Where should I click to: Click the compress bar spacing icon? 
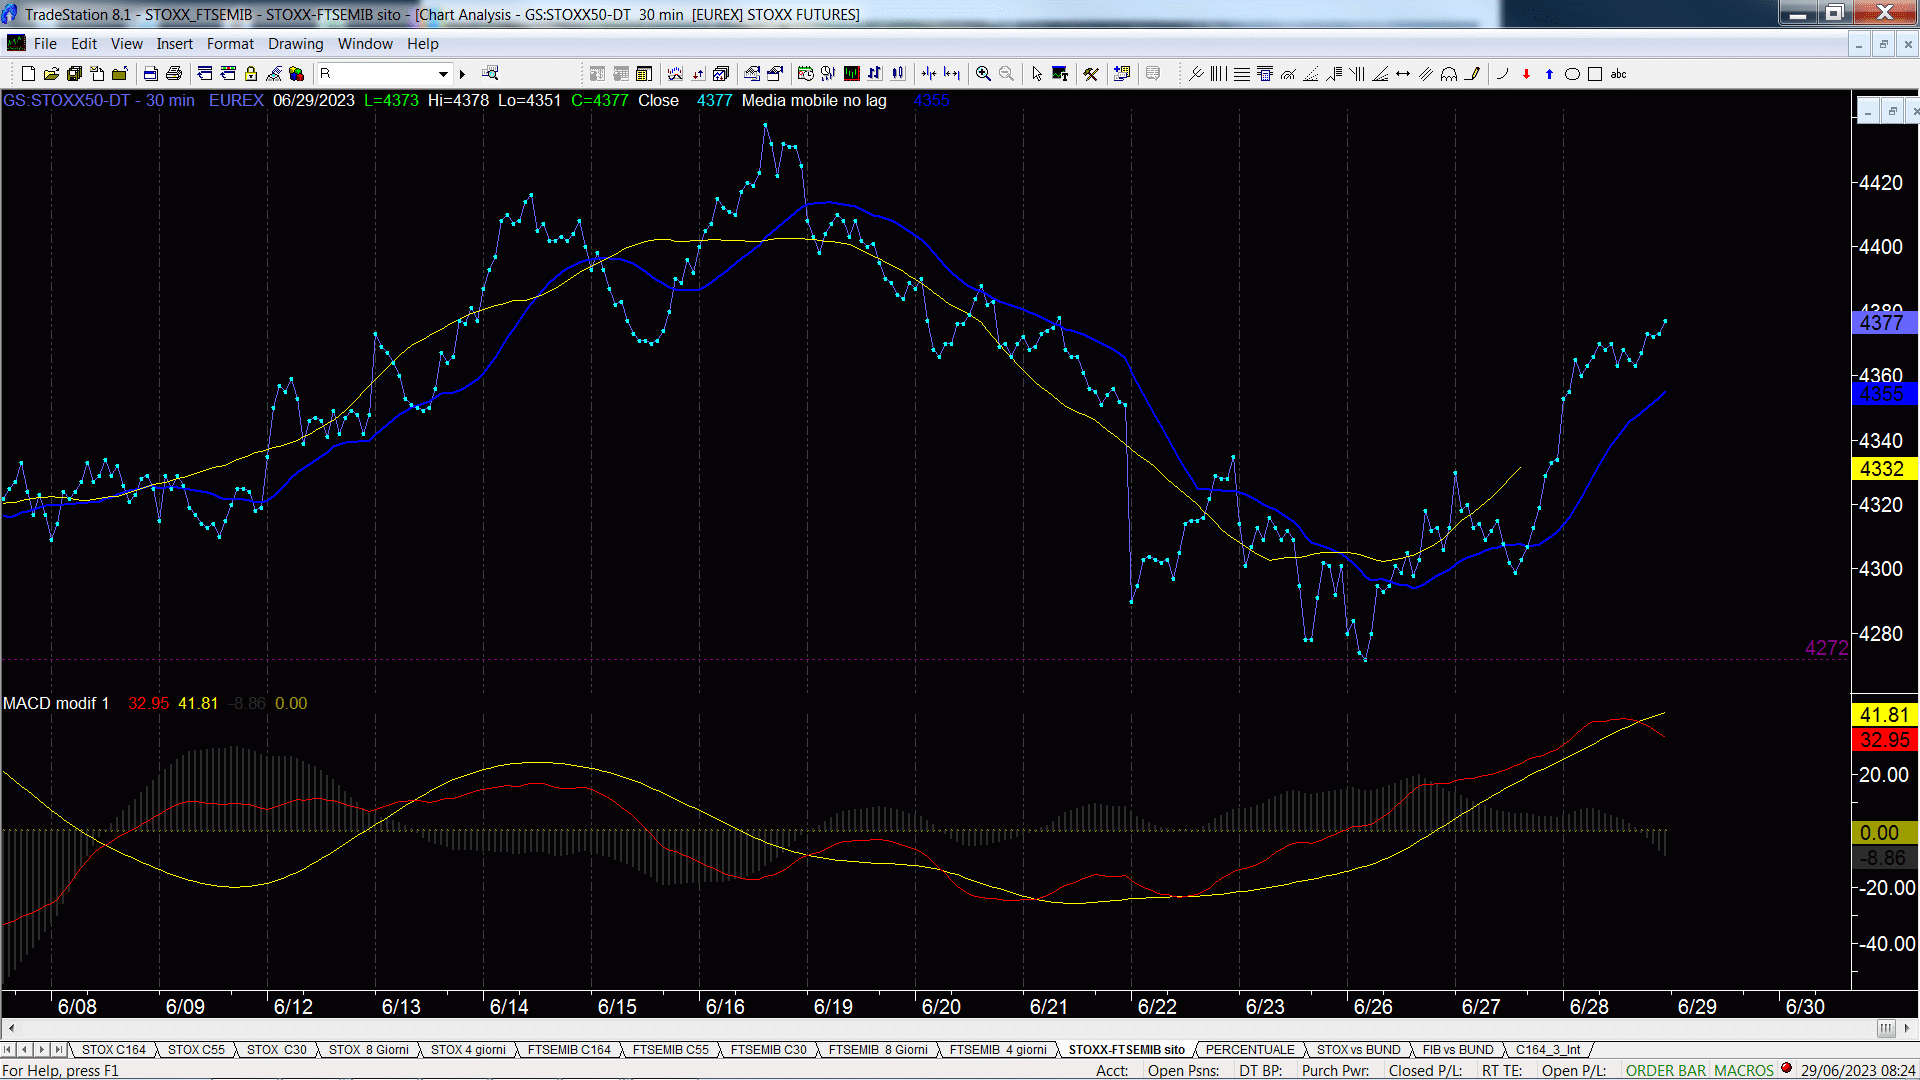929,74
